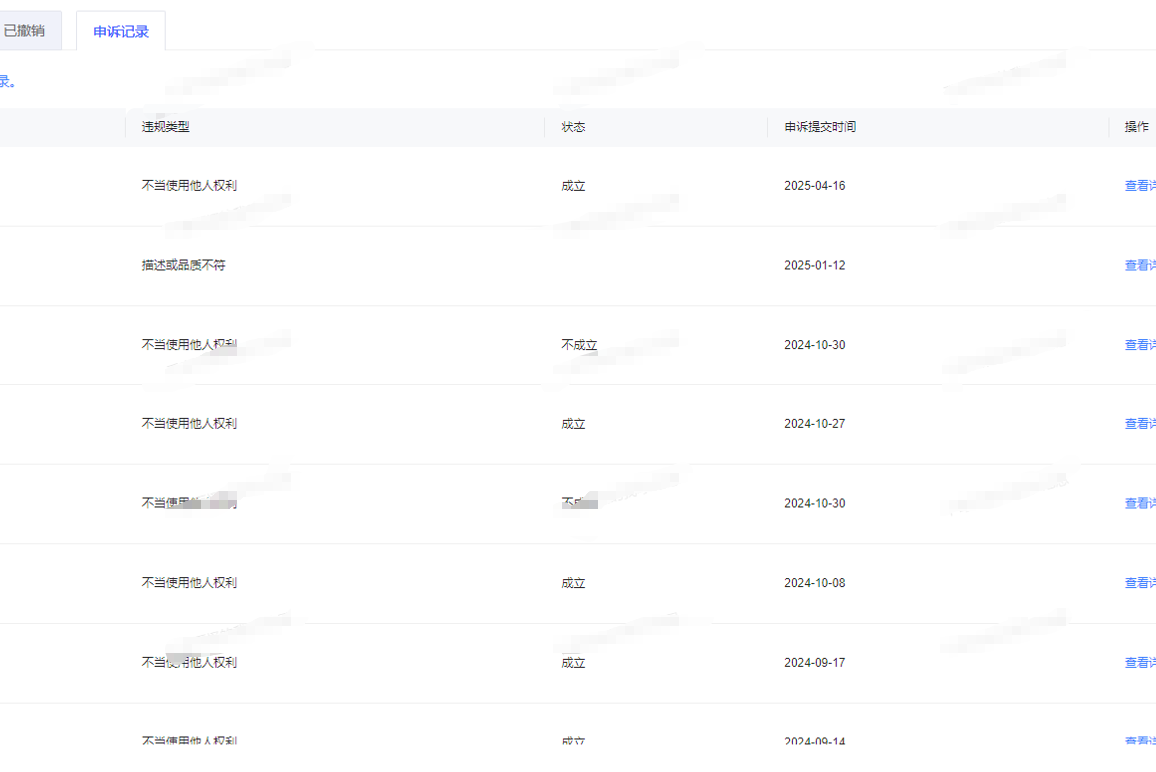
Task: Open 查看详情 for the 2024-09-17 appeal
Action: (x=1140, y=662)
